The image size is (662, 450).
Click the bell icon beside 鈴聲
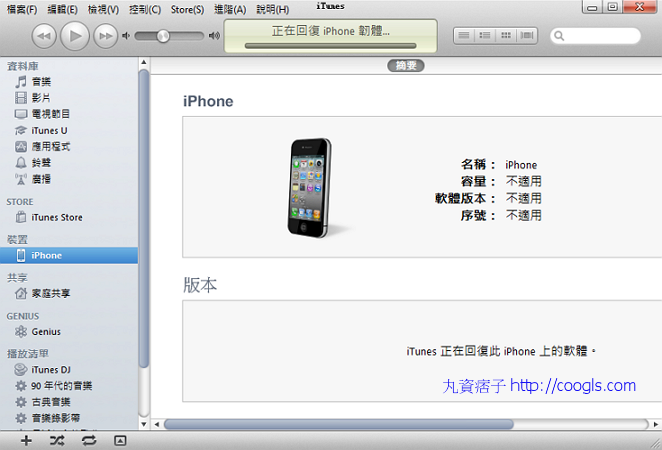(21, 163)
